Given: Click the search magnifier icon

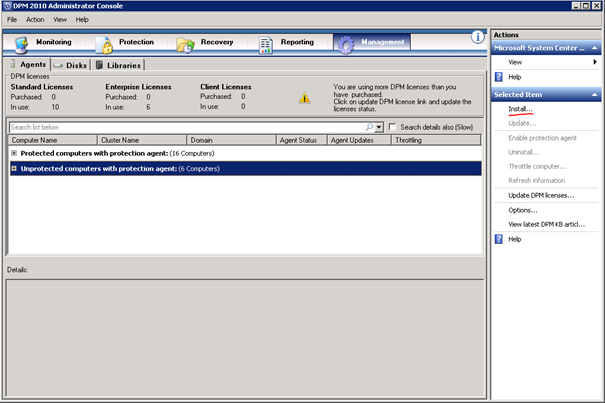Looking at the screenshot, I should (369, 127).
